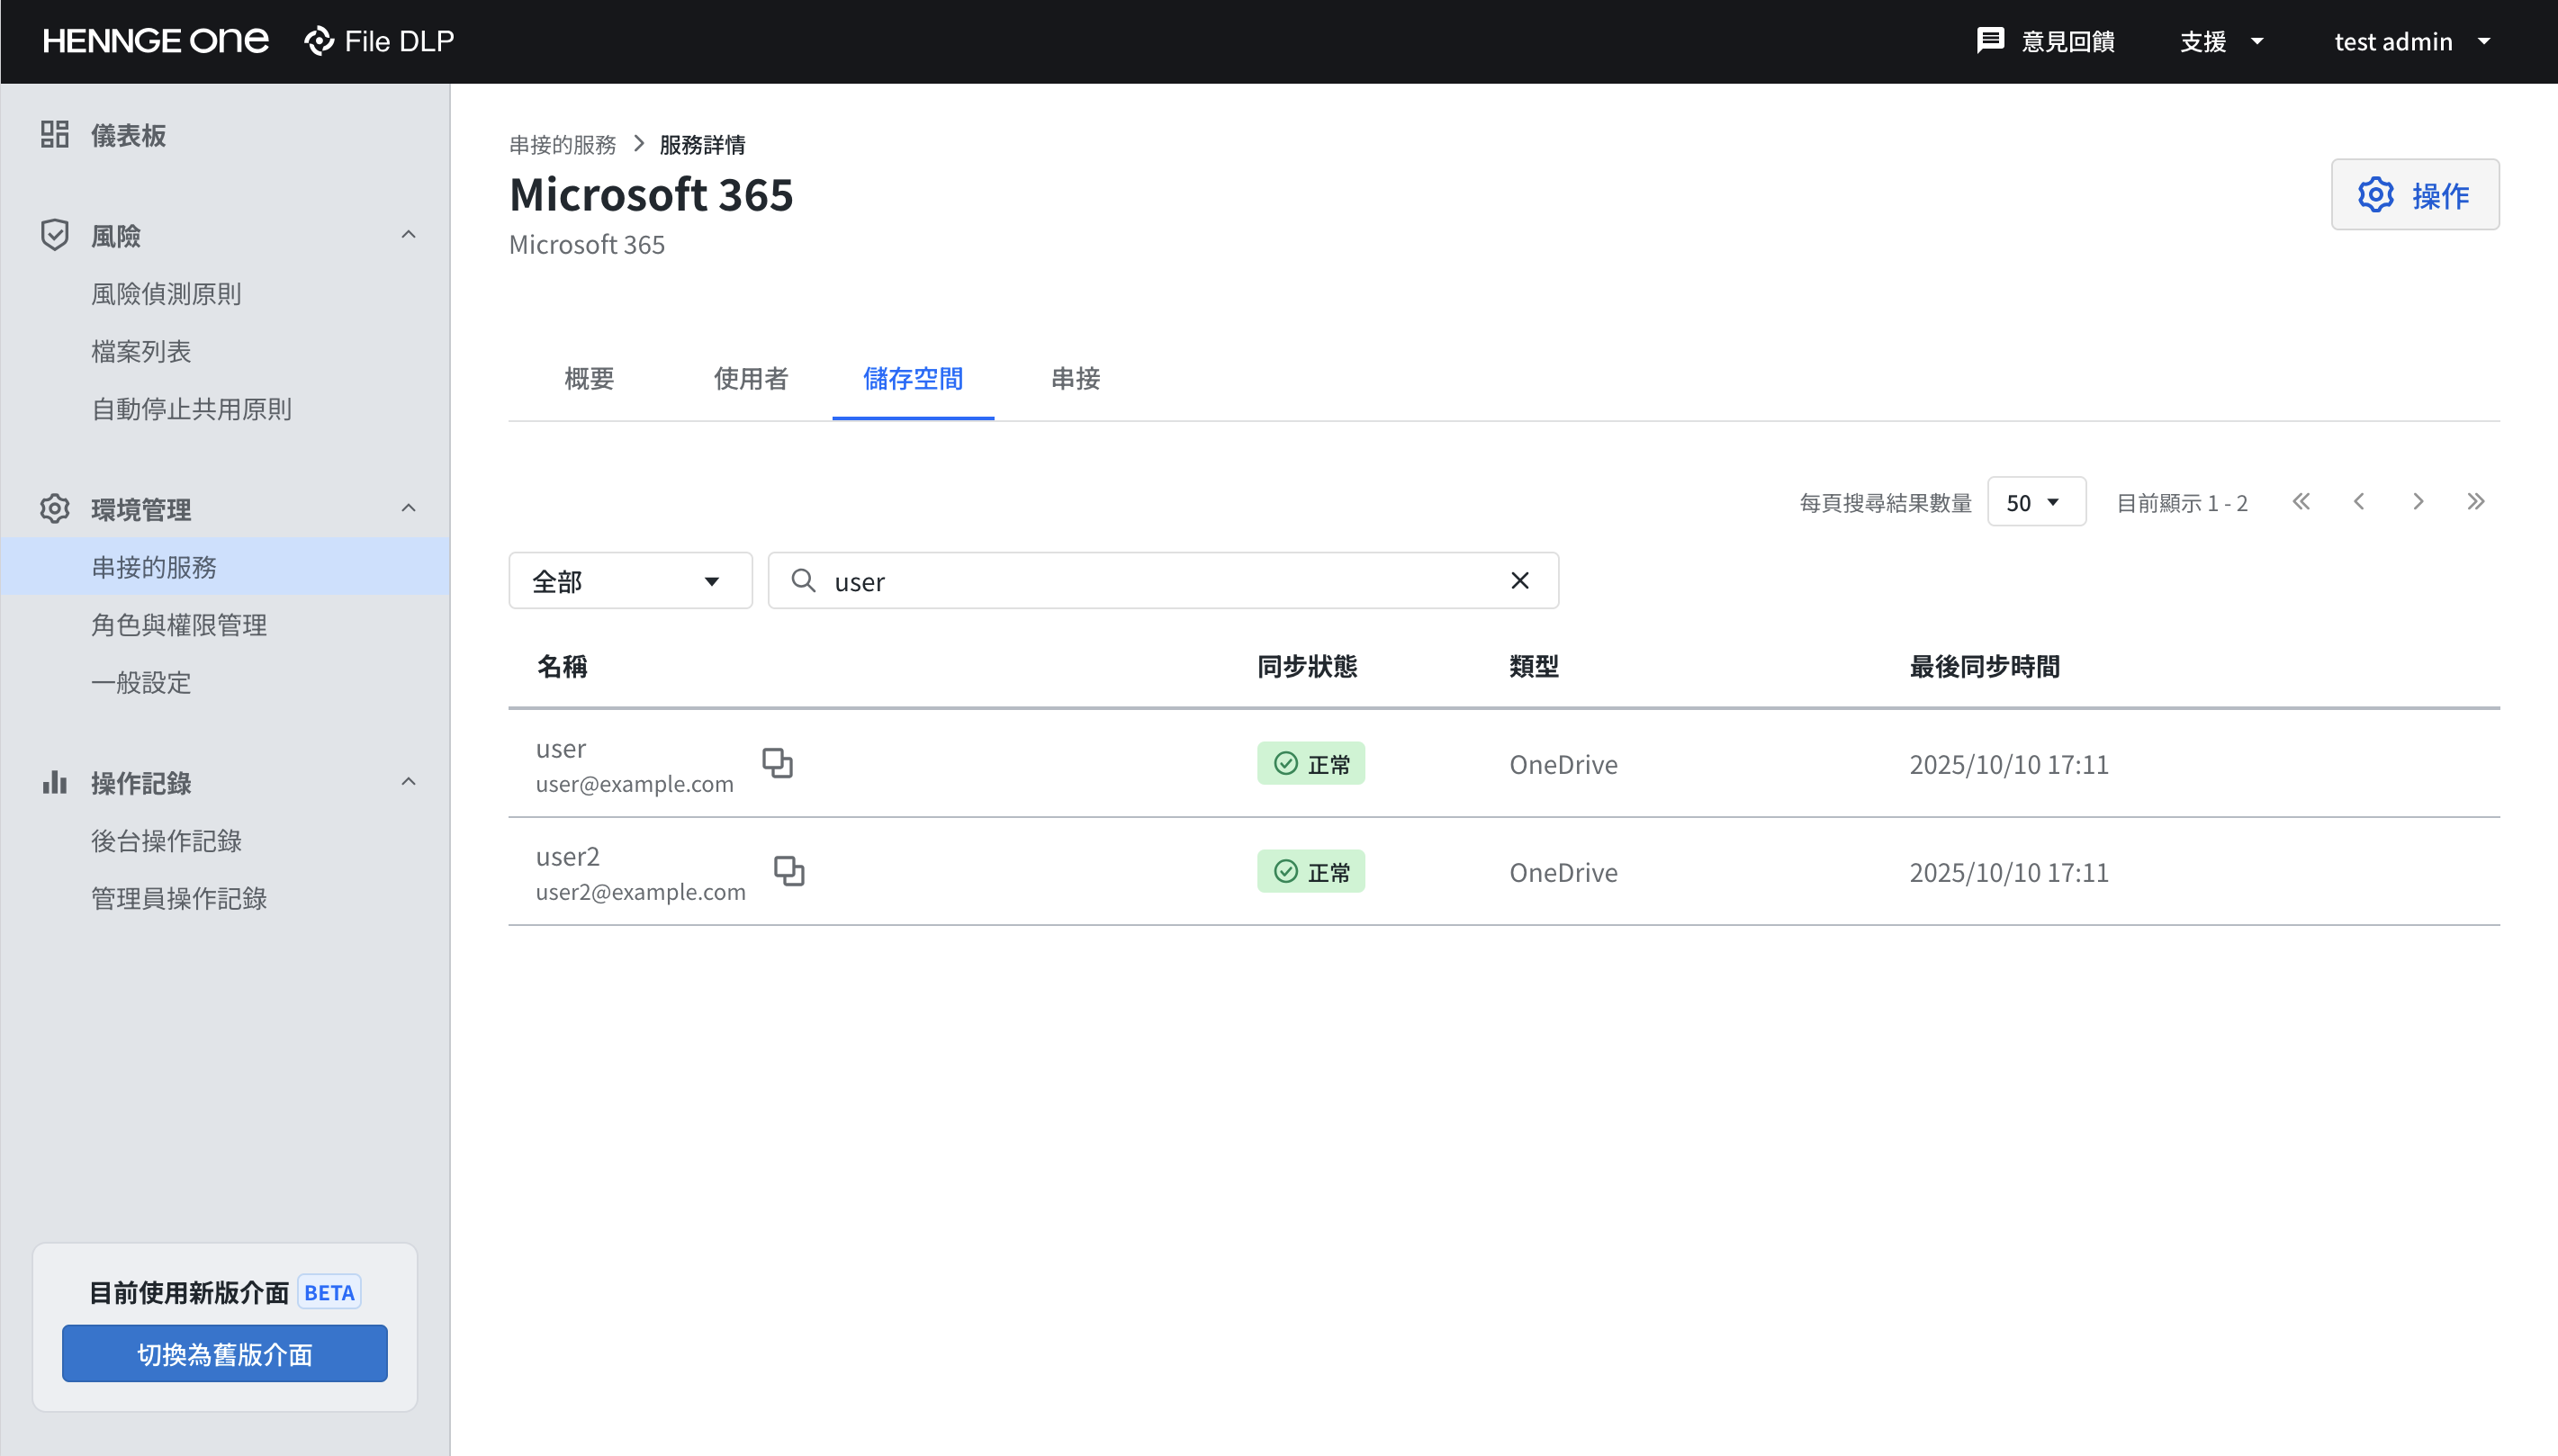The width and height of the screenshot is (2558, 1456).
Task: Click the user row name
Action: [x=561, y=749]
